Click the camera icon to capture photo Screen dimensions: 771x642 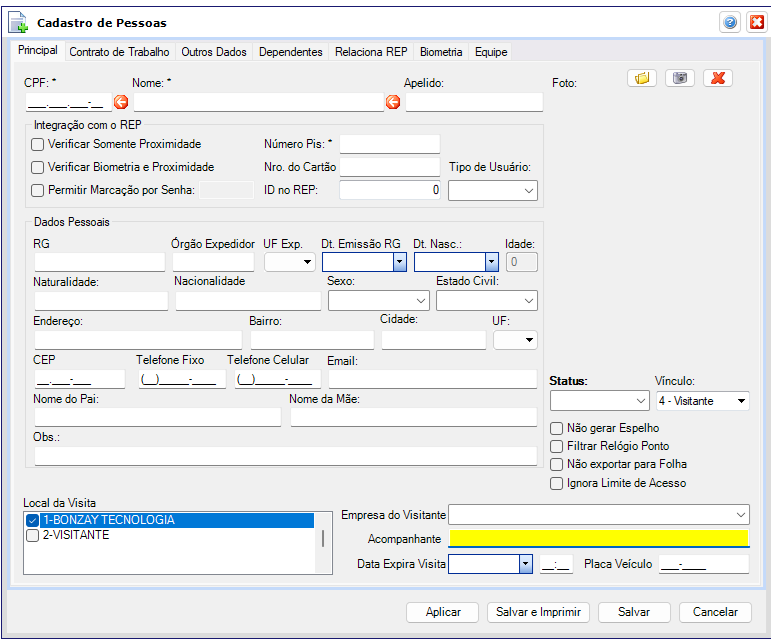click(x=680, y=78)
